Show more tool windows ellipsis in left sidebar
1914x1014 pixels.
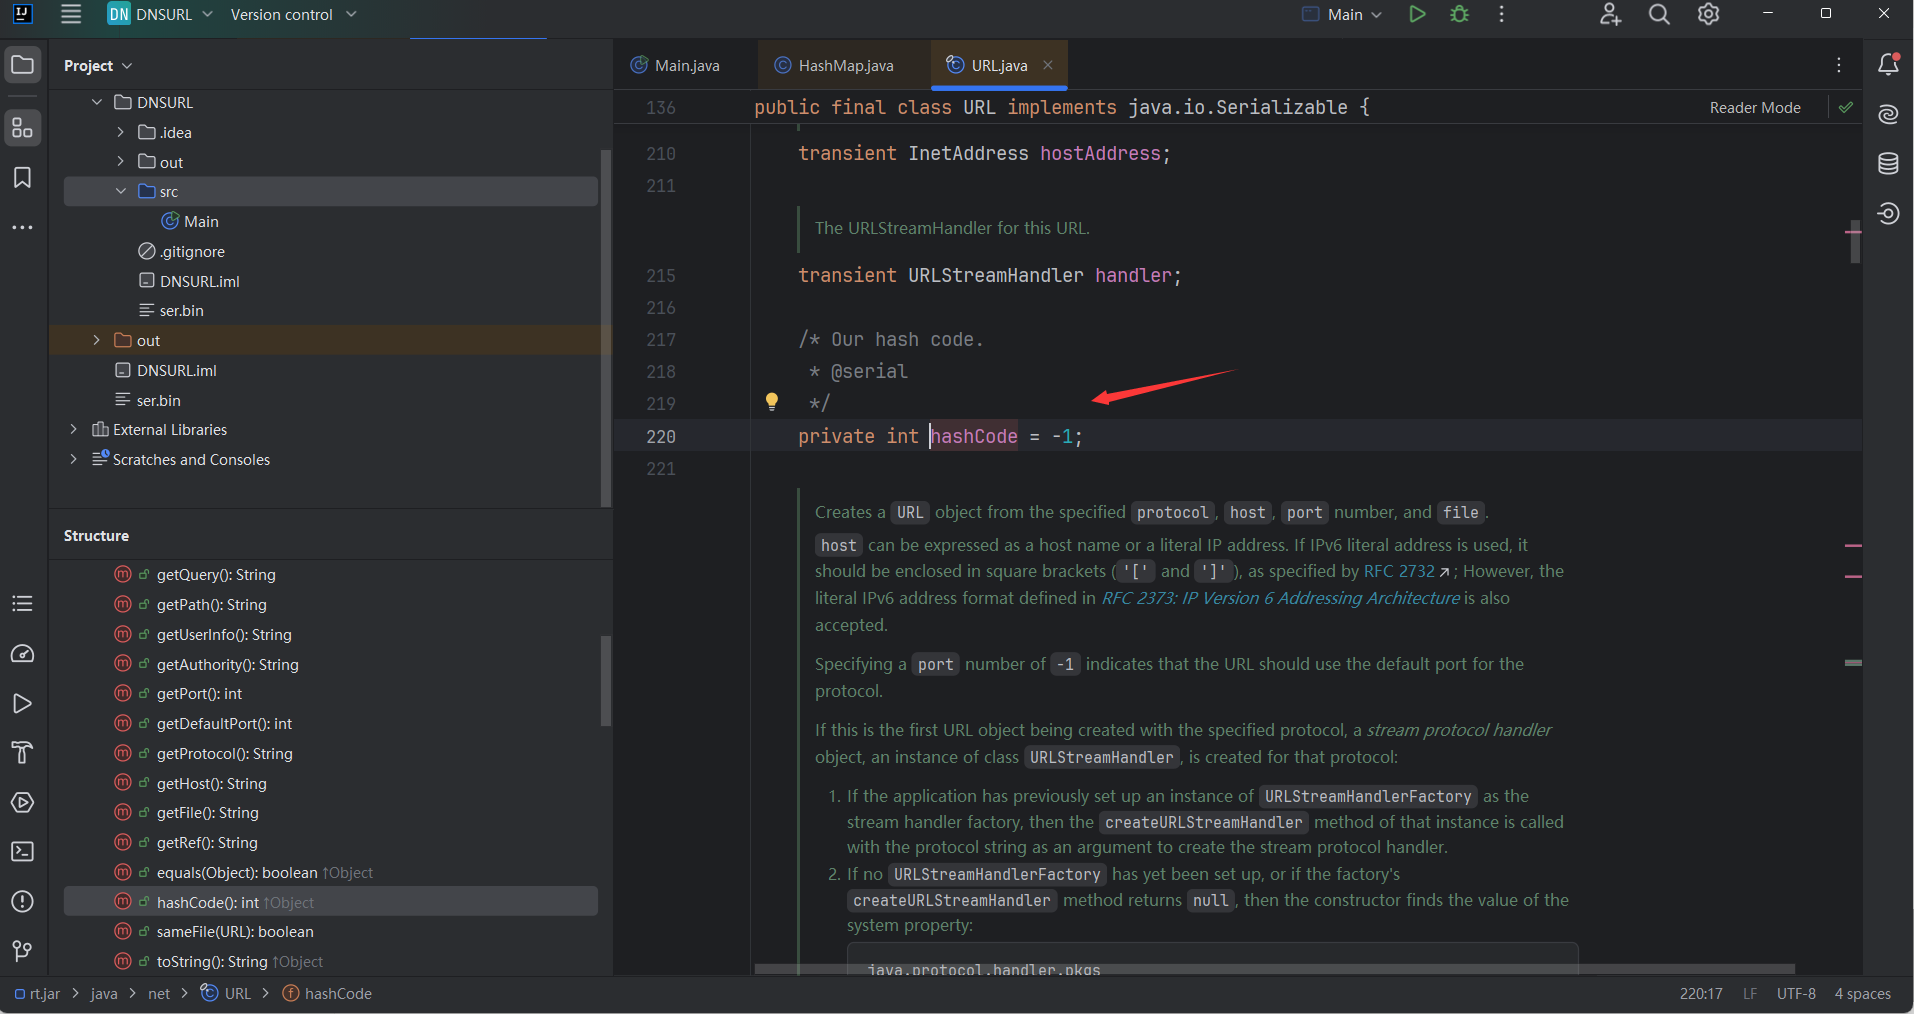click(x=22, y=228)
